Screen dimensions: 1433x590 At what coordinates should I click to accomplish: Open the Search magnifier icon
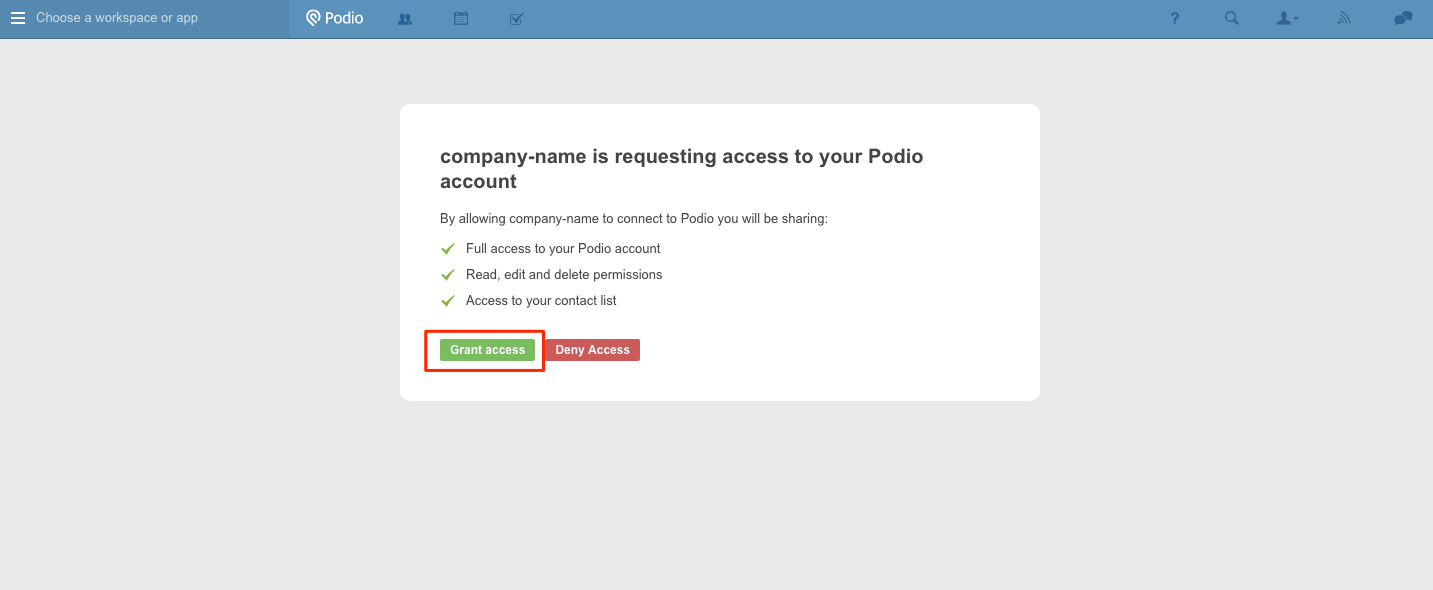tap(1232, 18)
